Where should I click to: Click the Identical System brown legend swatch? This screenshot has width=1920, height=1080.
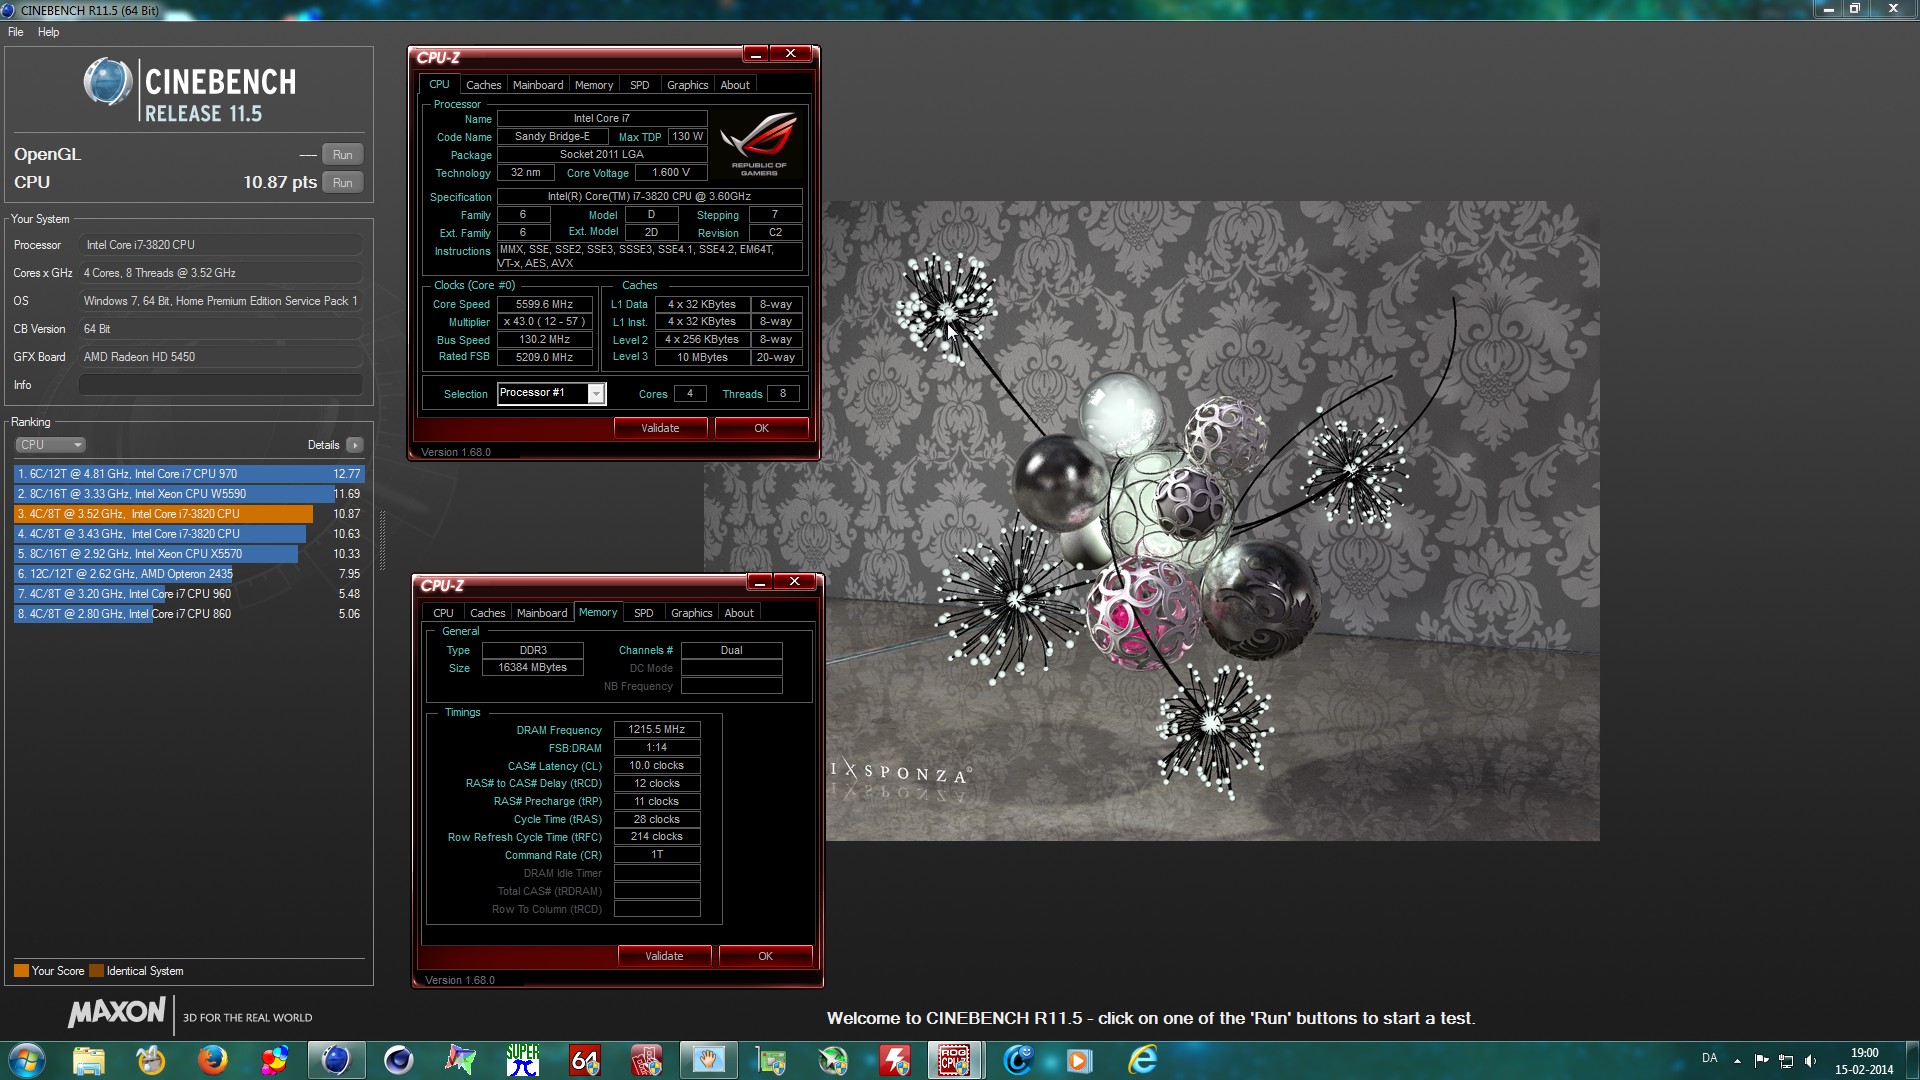click(x=96, y=971)
